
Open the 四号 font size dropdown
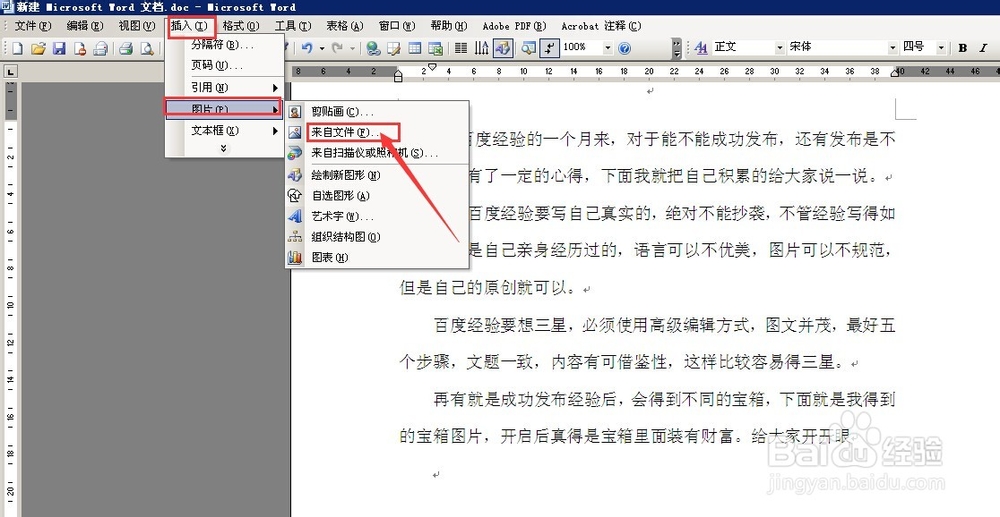pyautogui.click(x=941, y=48)
